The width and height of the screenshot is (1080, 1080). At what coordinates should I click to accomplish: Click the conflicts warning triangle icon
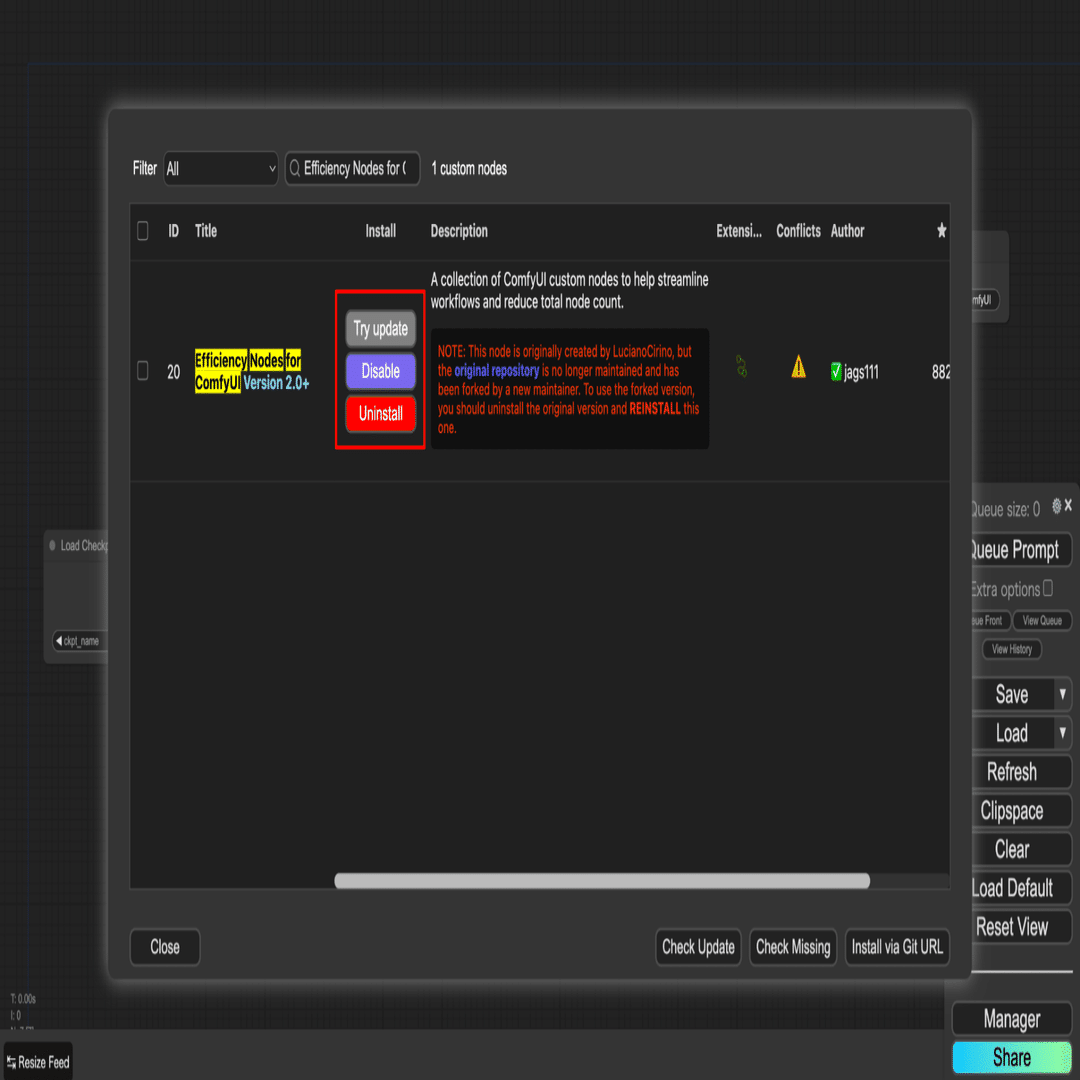(798, 367)
